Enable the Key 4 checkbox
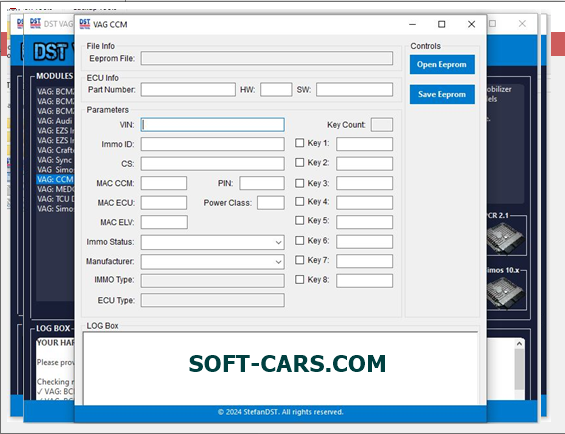565x434 pixels. tap(299, 202)
